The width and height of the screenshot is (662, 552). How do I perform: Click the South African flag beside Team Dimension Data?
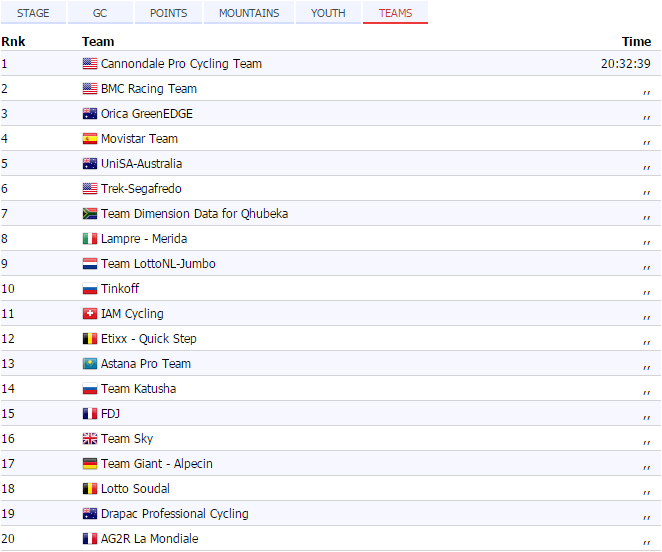90,214
